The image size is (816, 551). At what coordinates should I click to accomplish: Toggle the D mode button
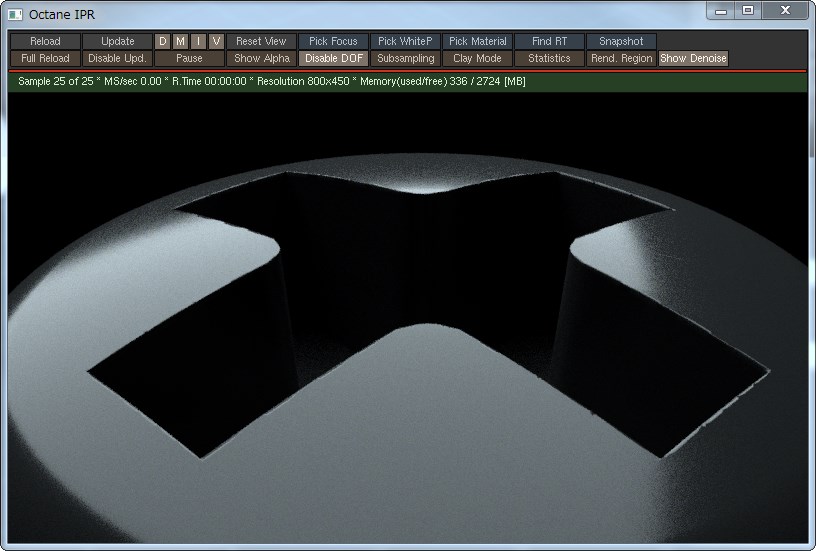pos(163,41)
